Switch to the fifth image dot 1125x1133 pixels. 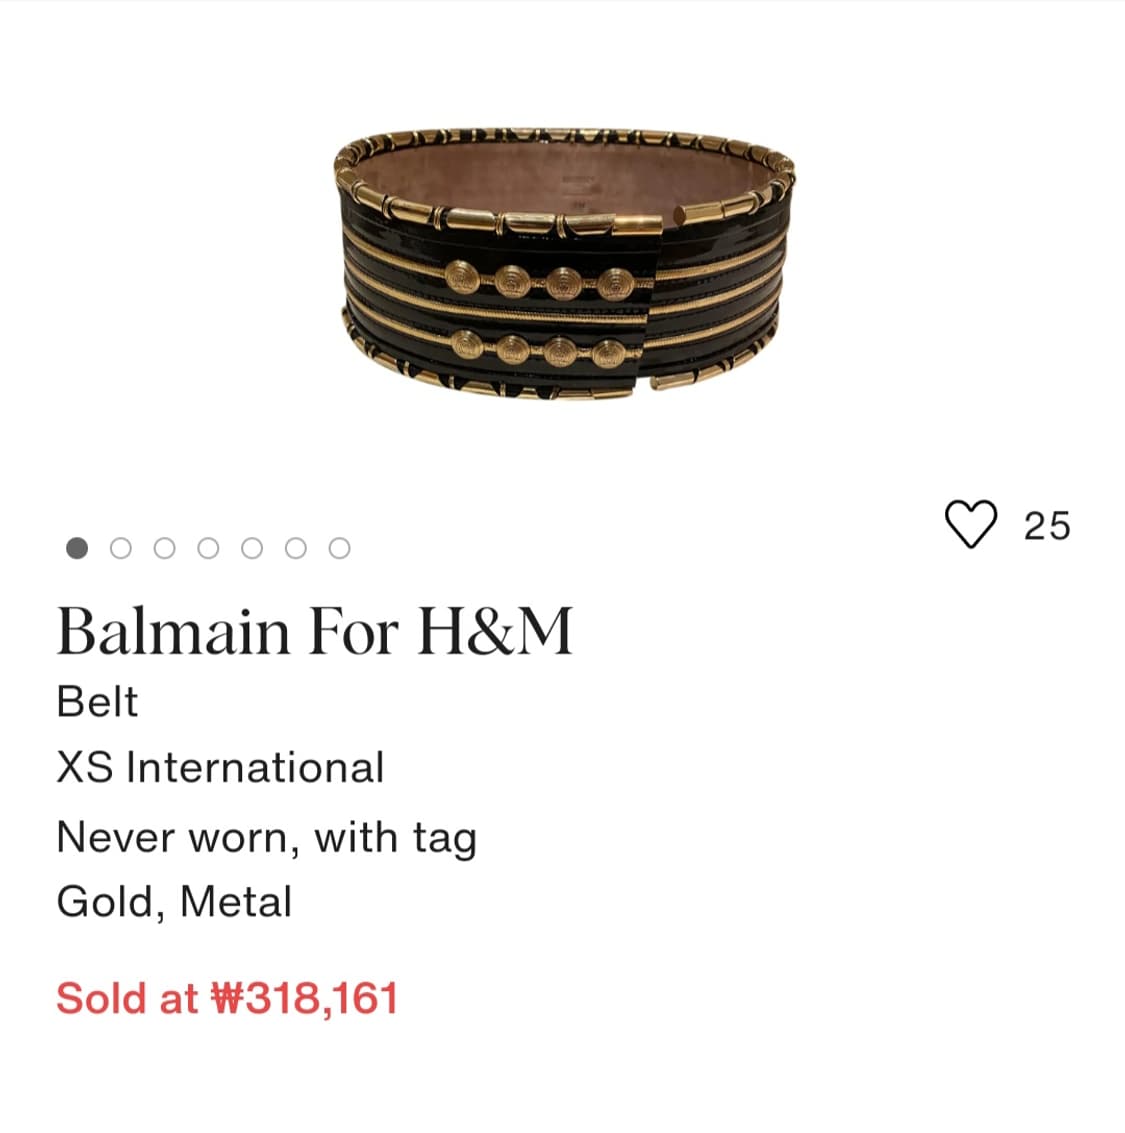pos(251,548)
